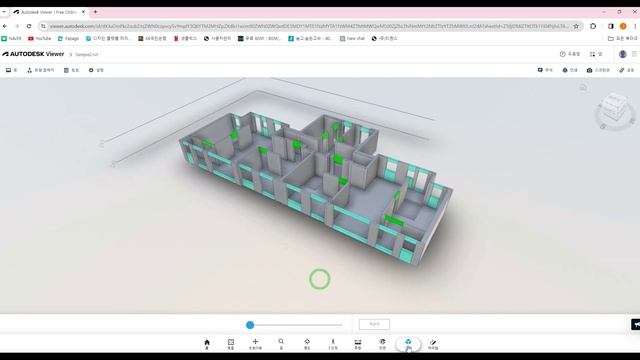The width and height of the screenshot is (640, 360).
Task: Open the user profile avatar in Viewer header
Action: (622, 54)
